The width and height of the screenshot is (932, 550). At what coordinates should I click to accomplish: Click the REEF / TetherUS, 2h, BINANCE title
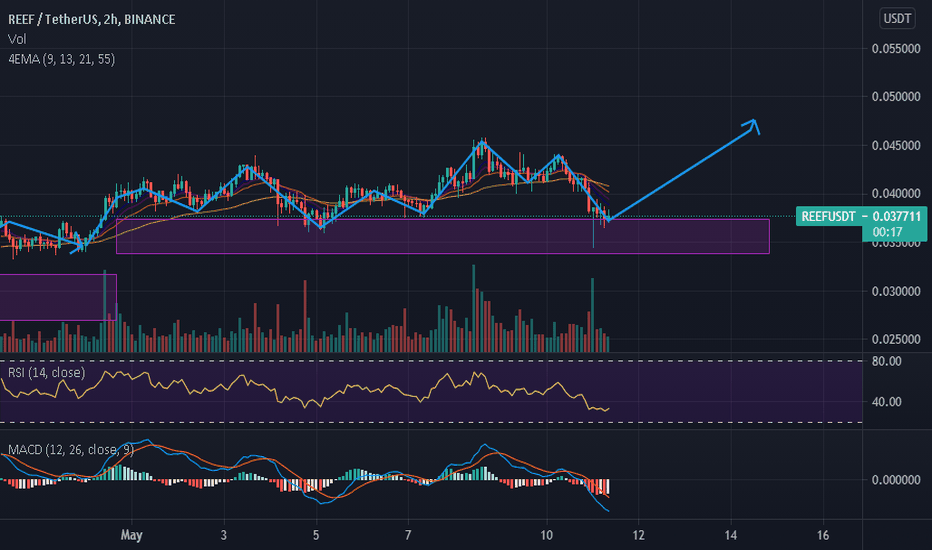pos(92,20)
